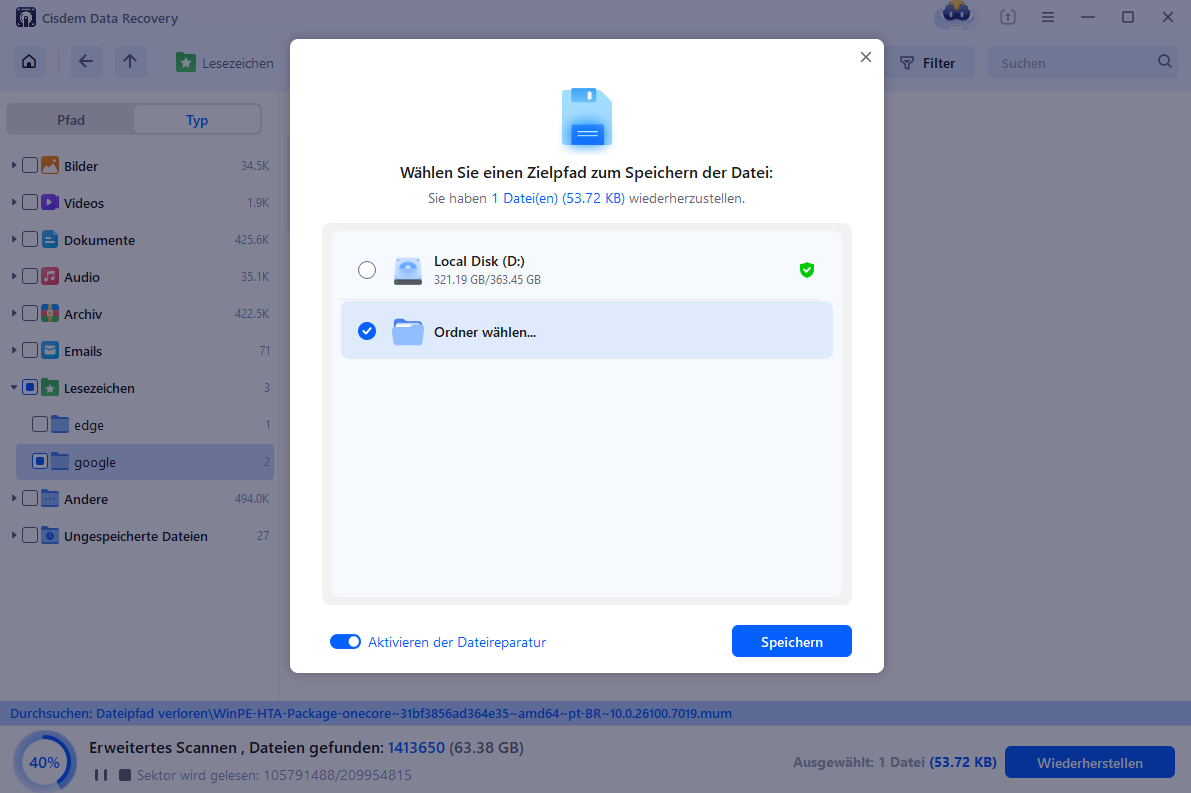Click the Wiederherstellen button
1191x793 pixels.
point(1089,762)
